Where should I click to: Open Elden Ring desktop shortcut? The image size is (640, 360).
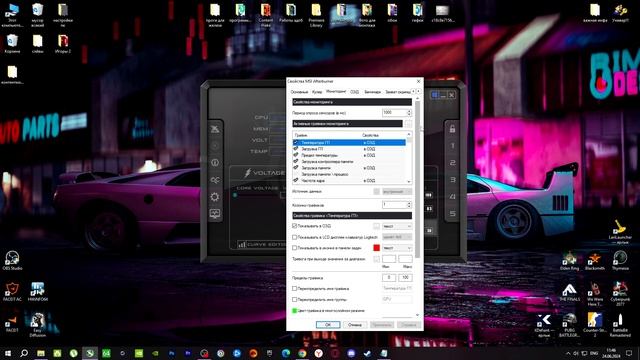pyautogui.click(x=569, y=261)
